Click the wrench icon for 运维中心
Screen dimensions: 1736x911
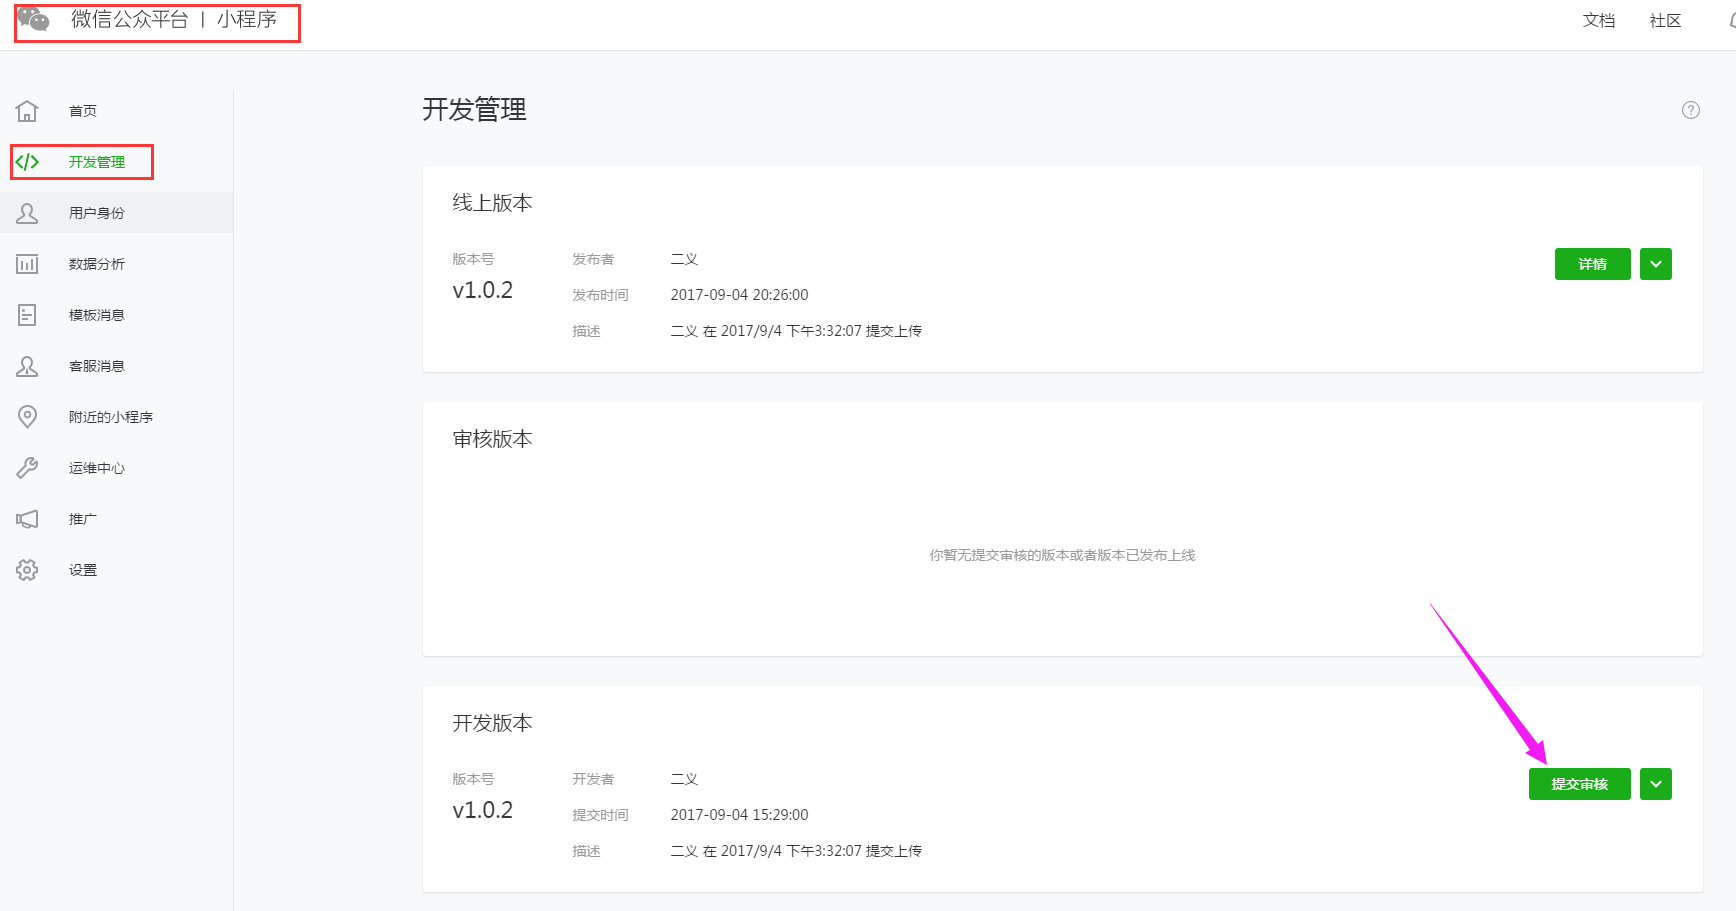27,468
